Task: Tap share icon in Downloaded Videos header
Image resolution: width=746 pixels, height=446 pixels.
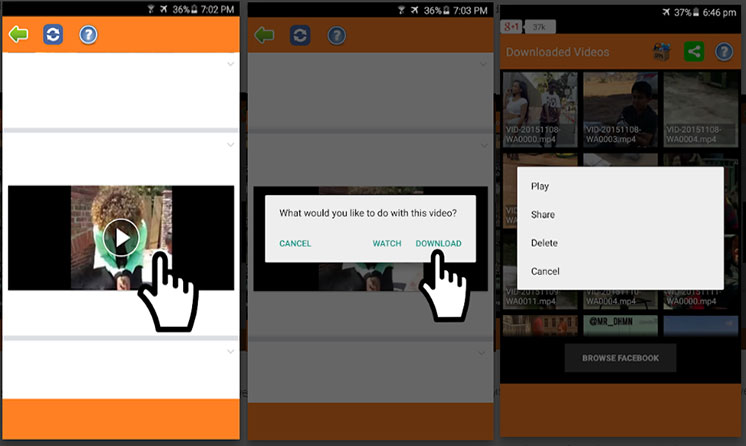Action: pyautogui.click(x=693, y=51)
